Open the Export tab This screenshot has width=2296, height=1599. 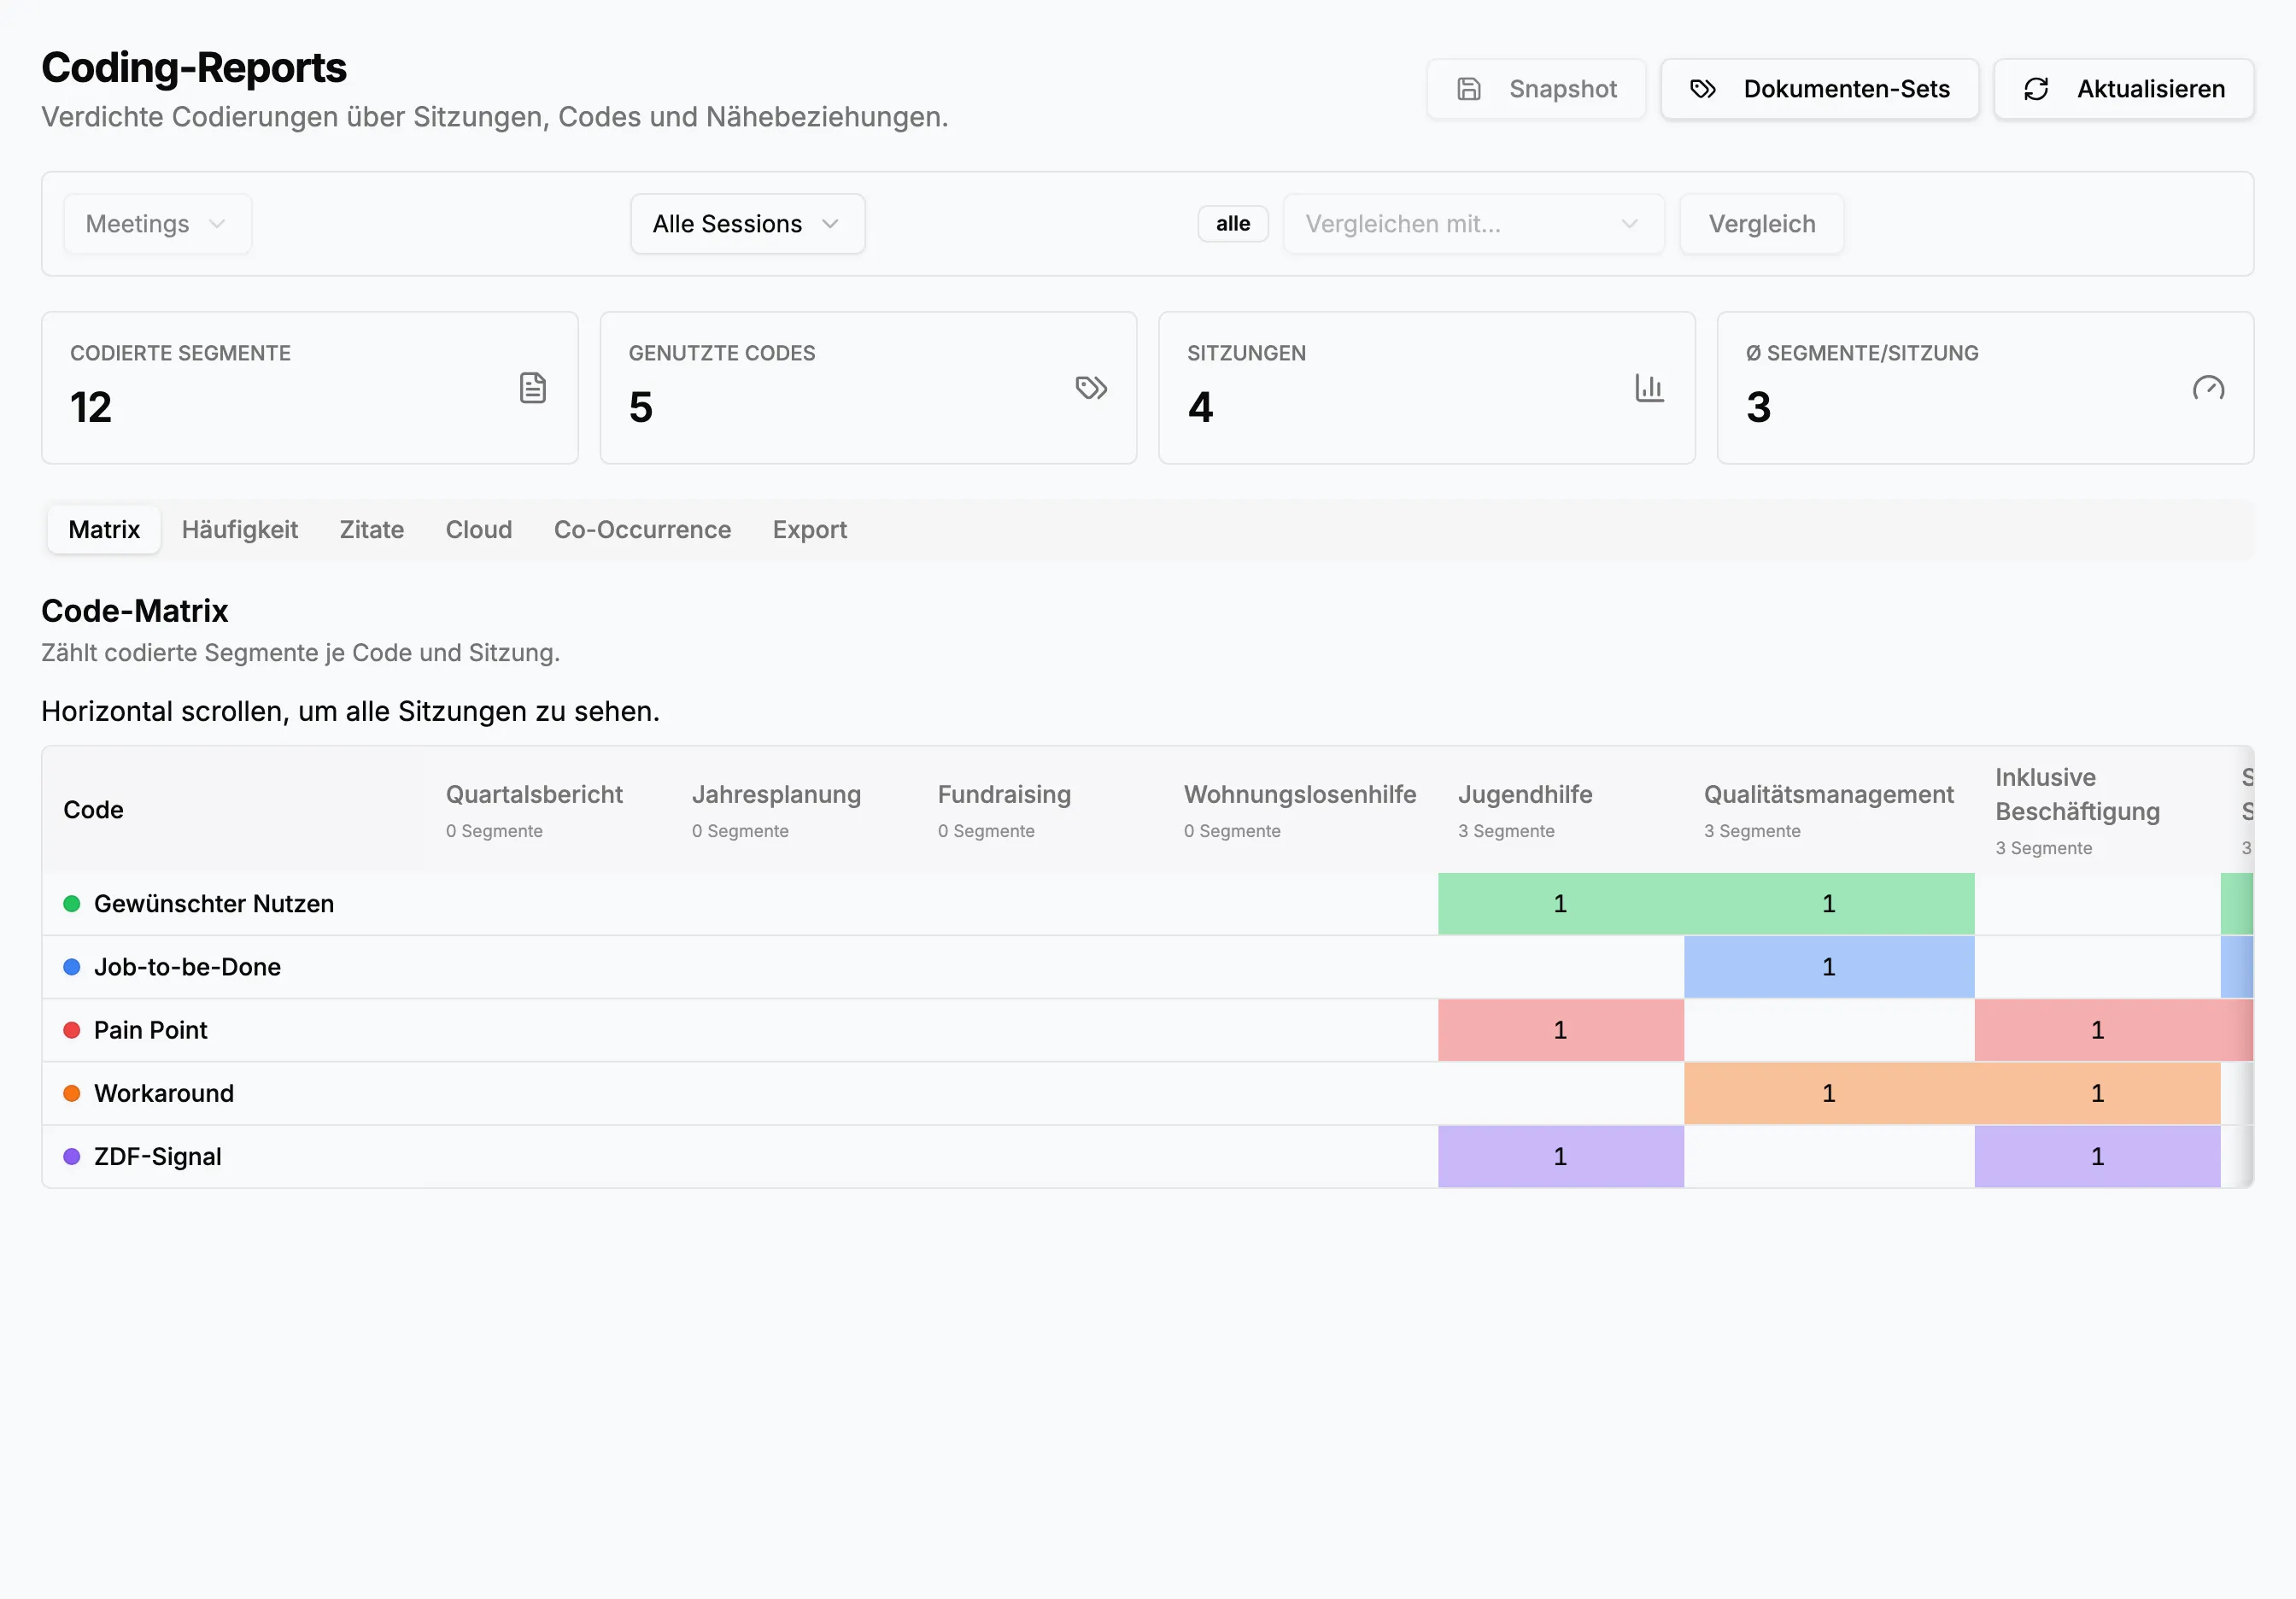pyautogui.click(x=809, y=530)
